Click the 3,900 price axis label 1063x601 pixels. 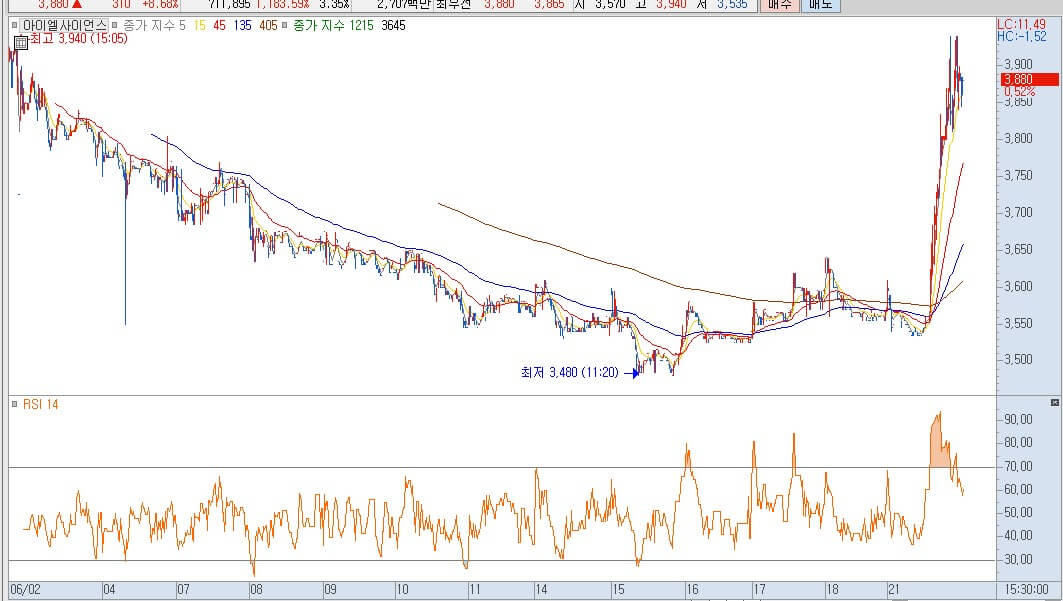[x=1018, y=64]
